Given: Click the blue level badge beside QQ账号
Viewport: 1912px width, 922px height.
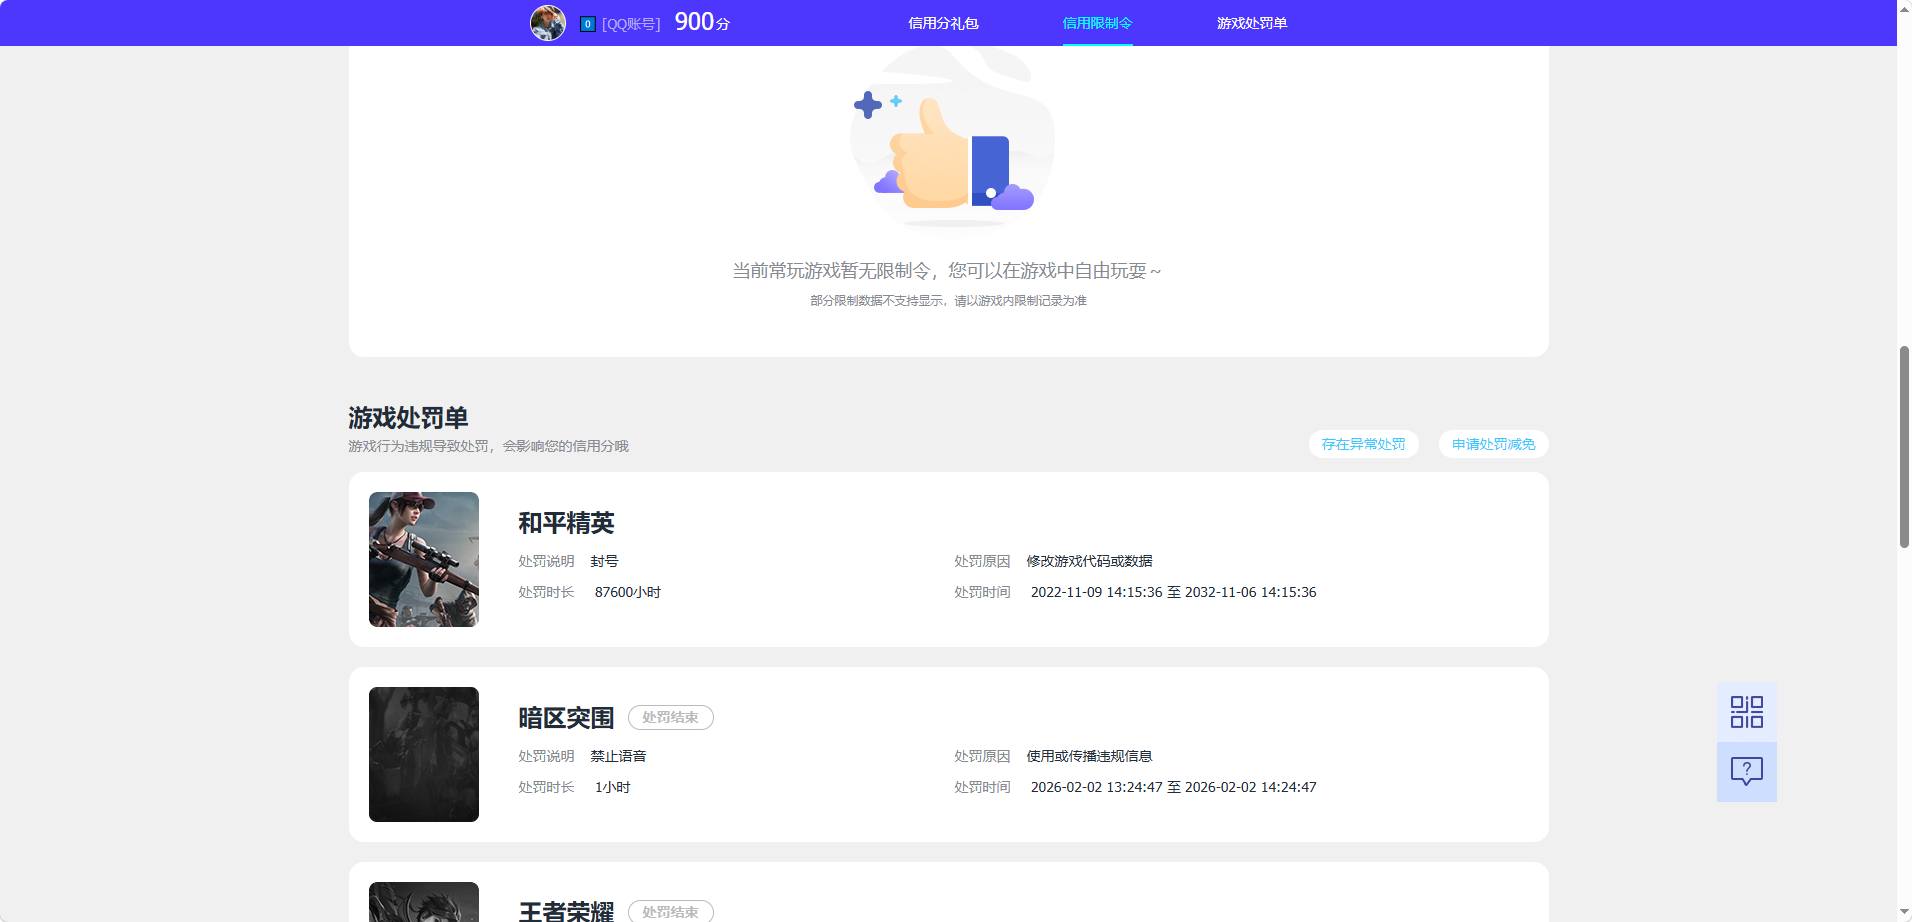Looking at the screenshot, I should coord(588,23).
